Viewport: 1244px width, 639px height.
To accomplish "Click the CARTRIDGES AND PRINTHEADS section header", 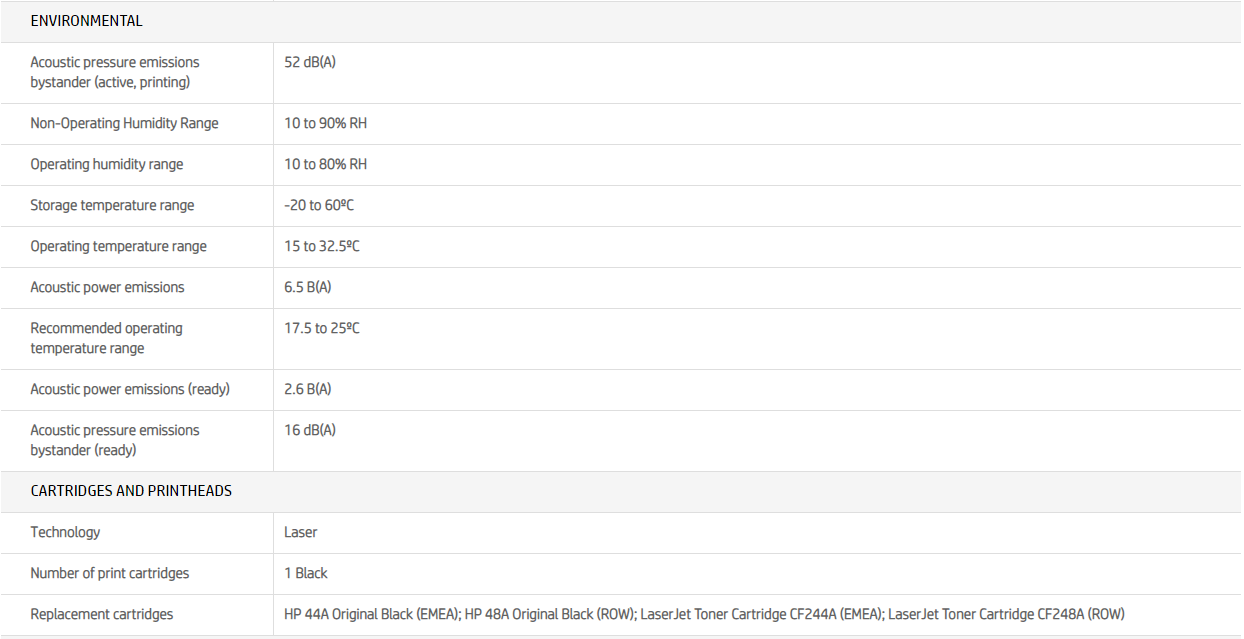I will 131,491.
